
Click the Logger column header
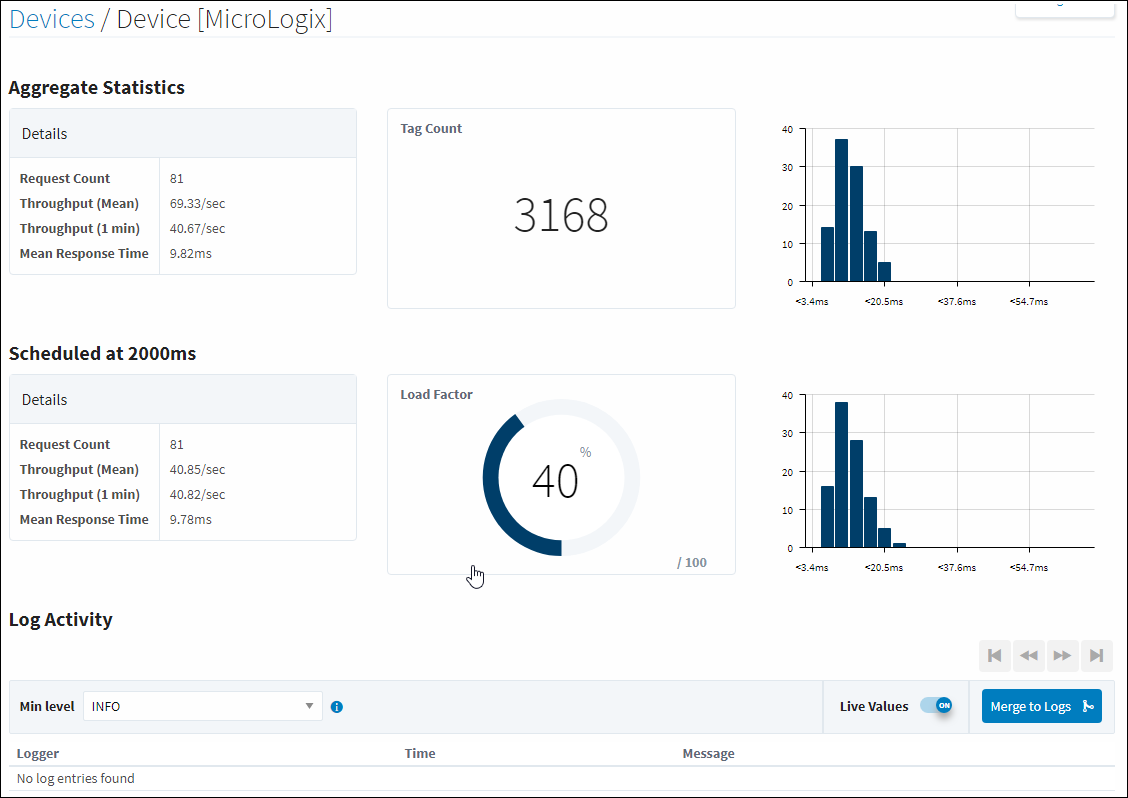[x=38, y=753]
